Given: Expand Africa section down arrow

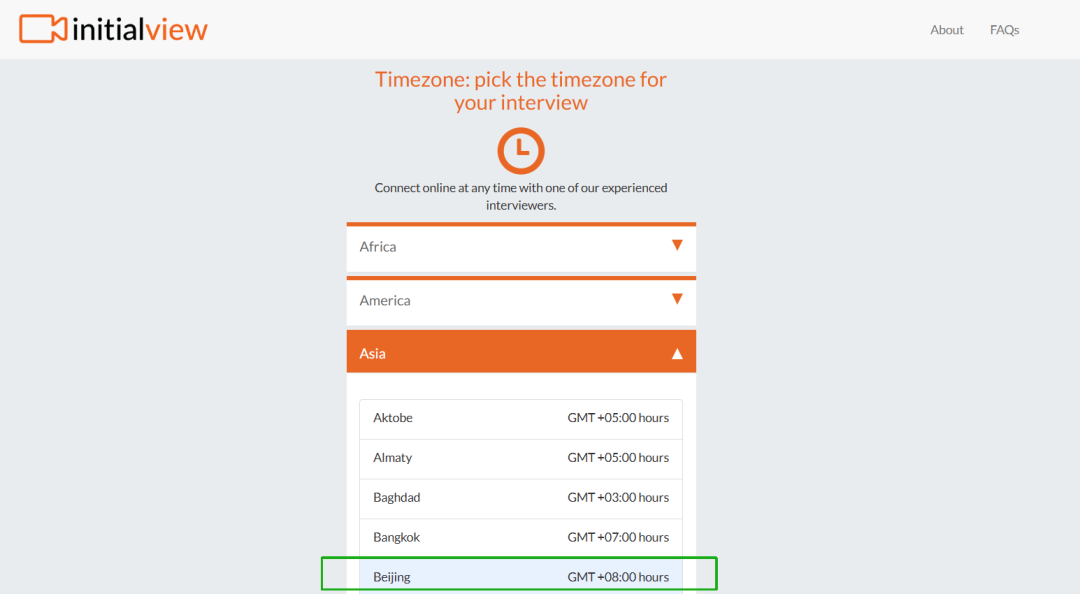Looking at the screenshot, I should pos(677,245).
